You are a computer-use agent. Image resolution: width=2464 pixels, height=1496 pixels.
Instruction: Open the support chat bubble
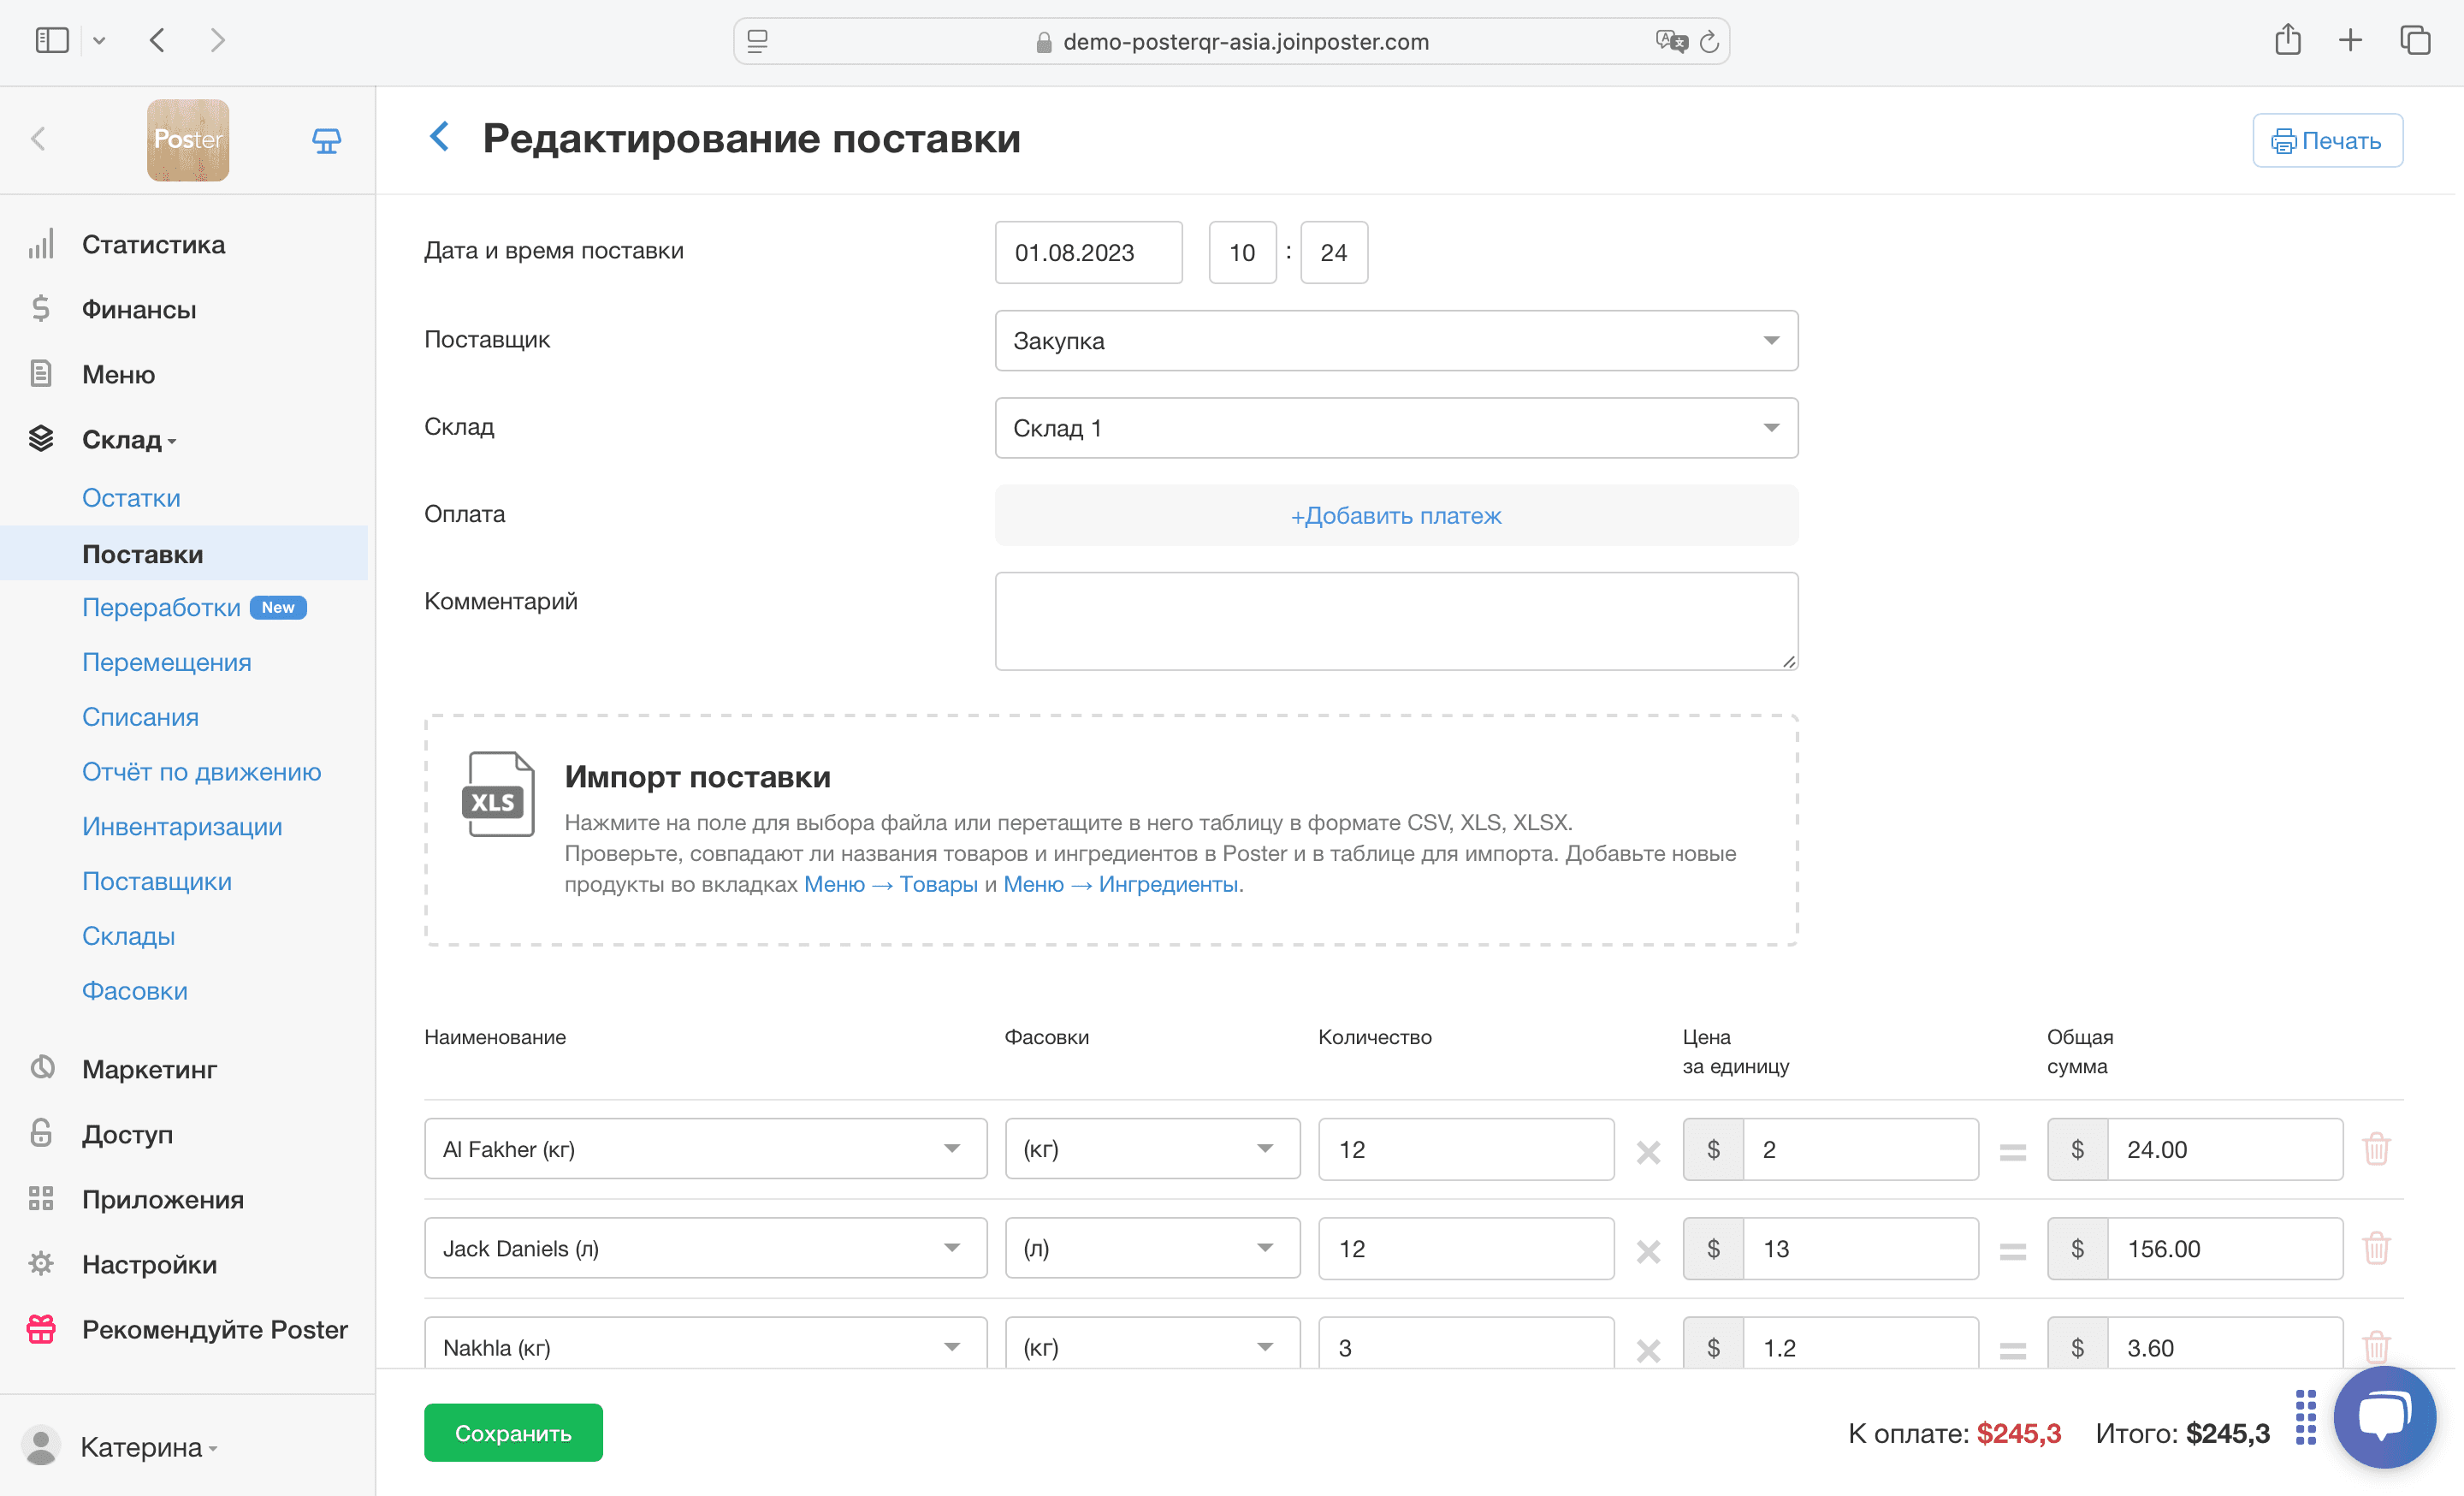pyautogui.click(x=2385, y=1417)
